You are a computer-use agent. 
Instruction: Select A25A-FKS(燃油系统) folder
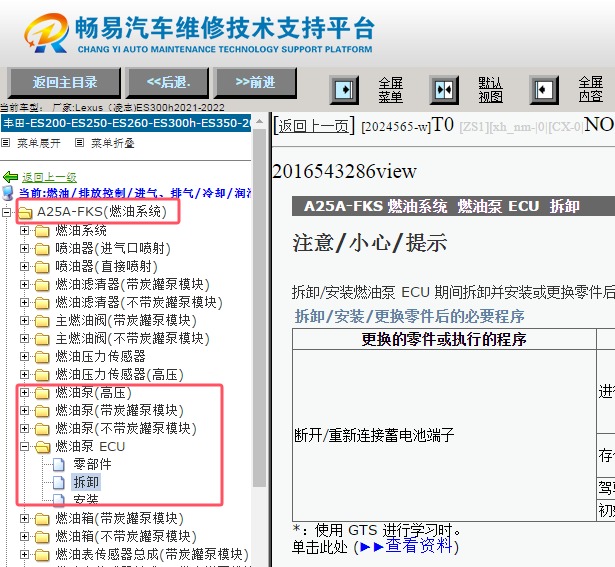102,212
